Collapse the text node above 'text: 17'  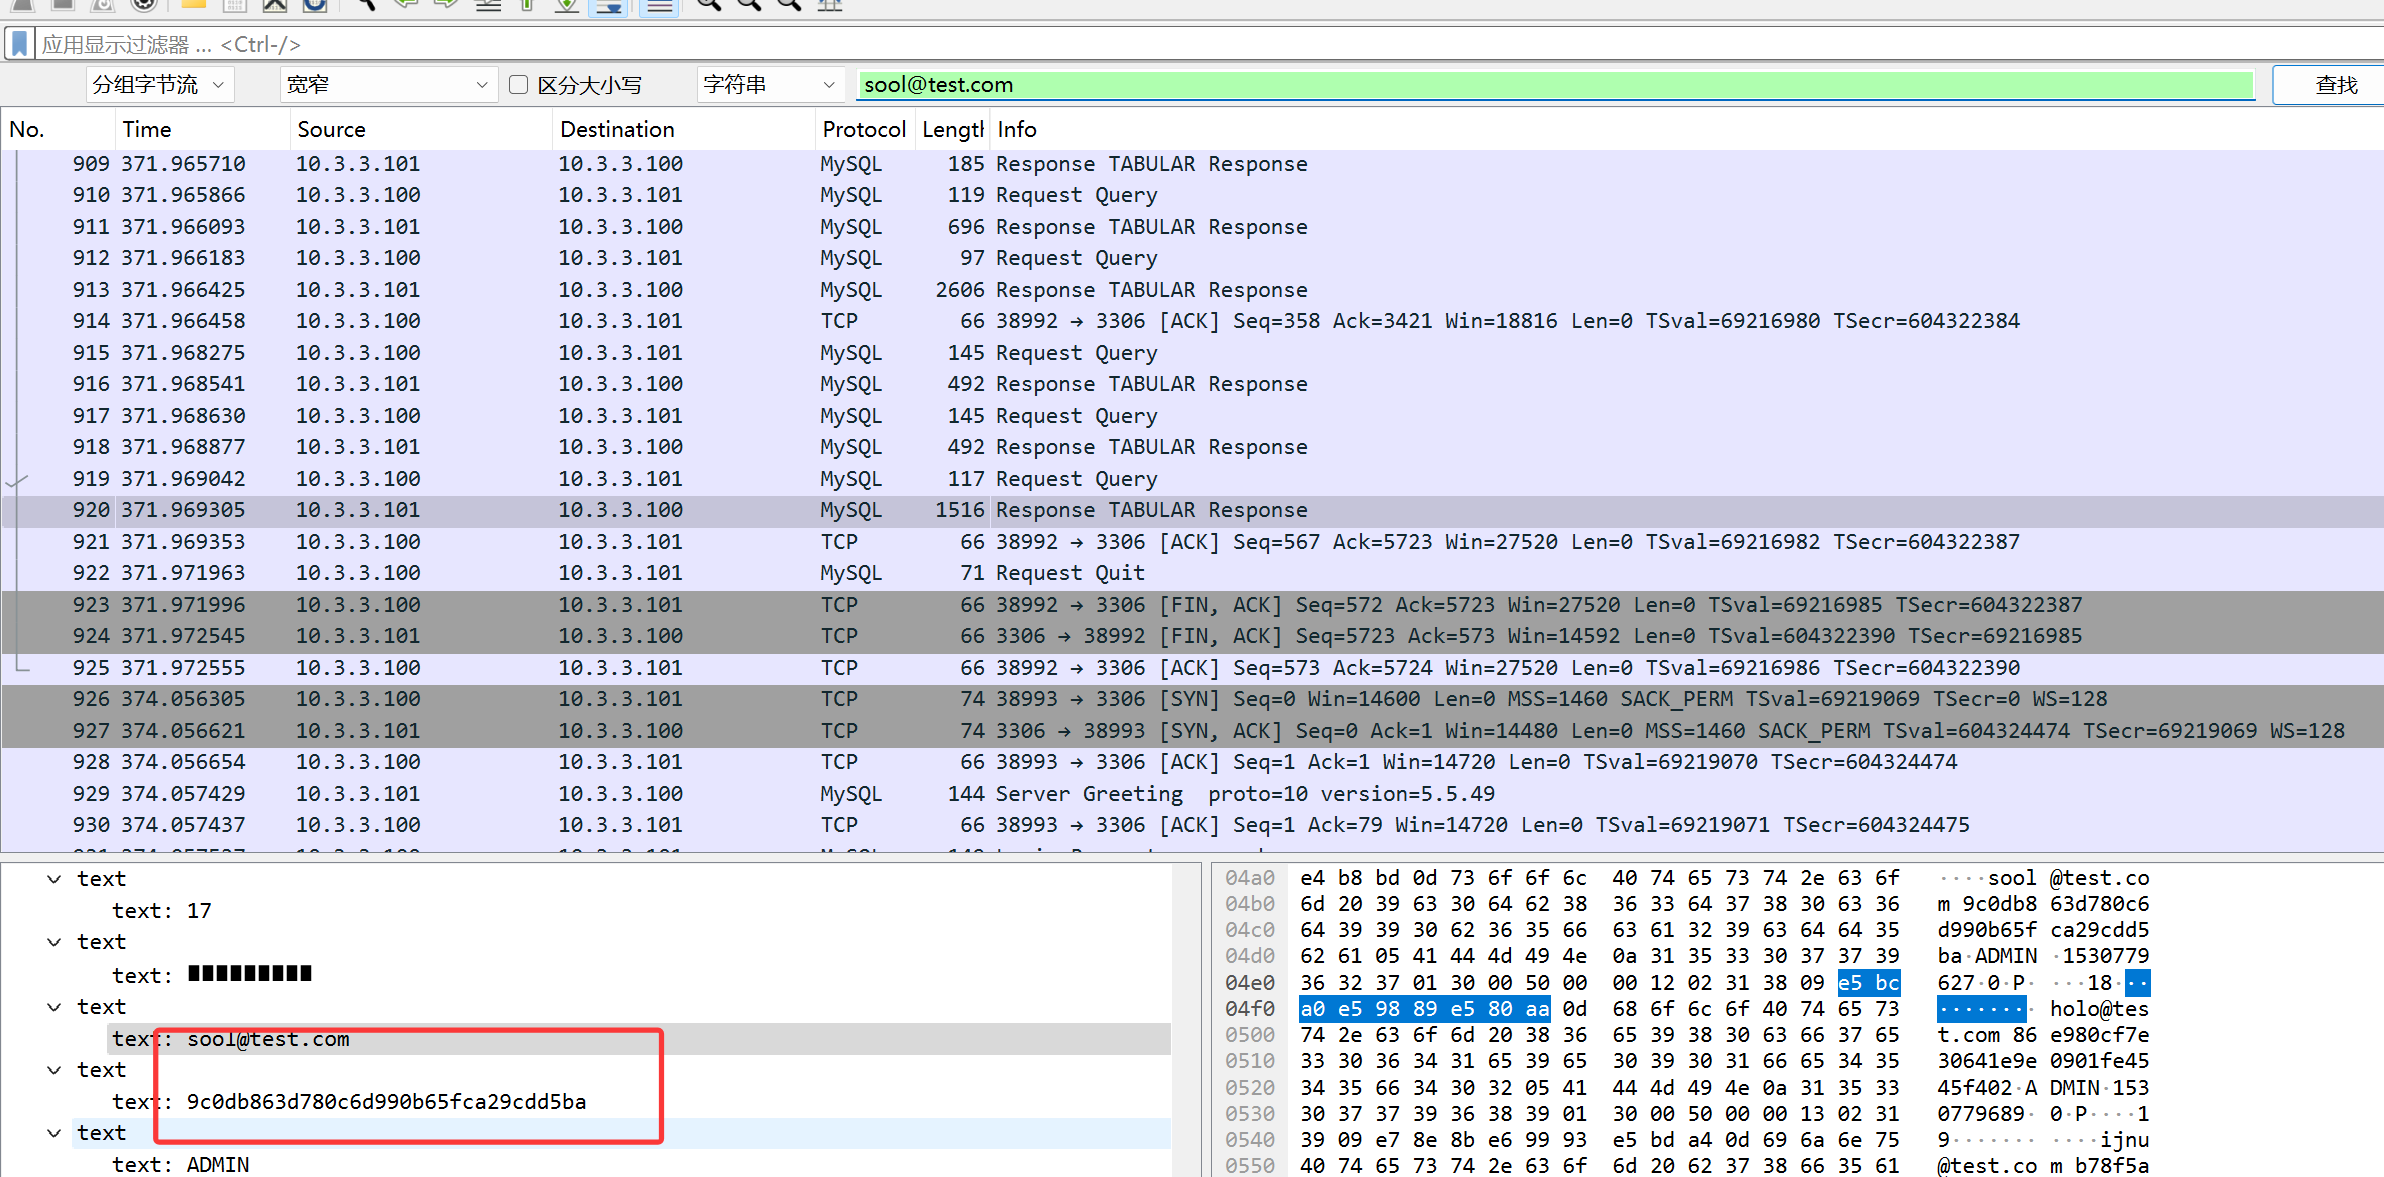pos(54,879)
